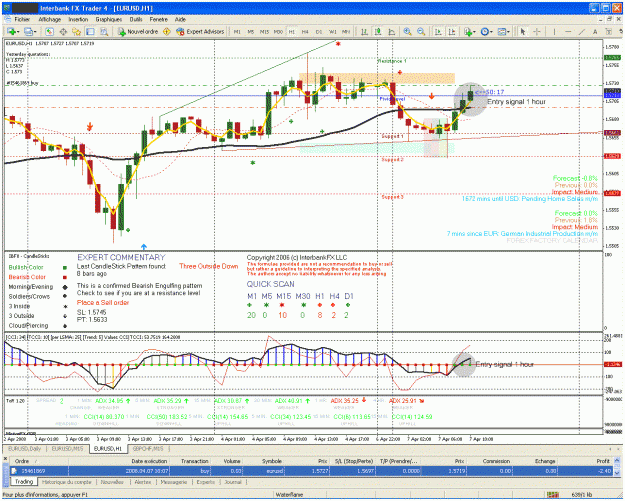Open the Messagerie terminal tab
The width and height of the screenshot is (625, 501).
point(174,482)
